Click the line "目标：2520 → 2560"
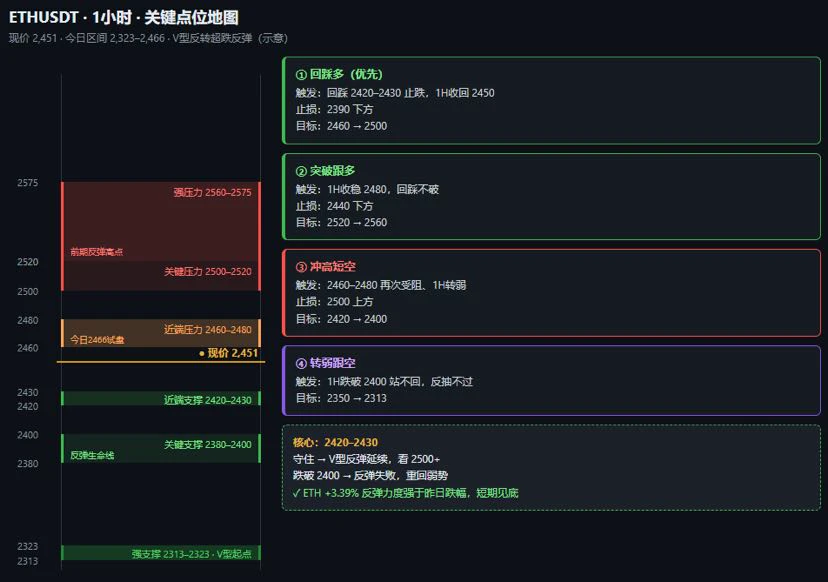The width and height of the screenshot is (828, 582). pyautogui.click(x=341, y=222)
